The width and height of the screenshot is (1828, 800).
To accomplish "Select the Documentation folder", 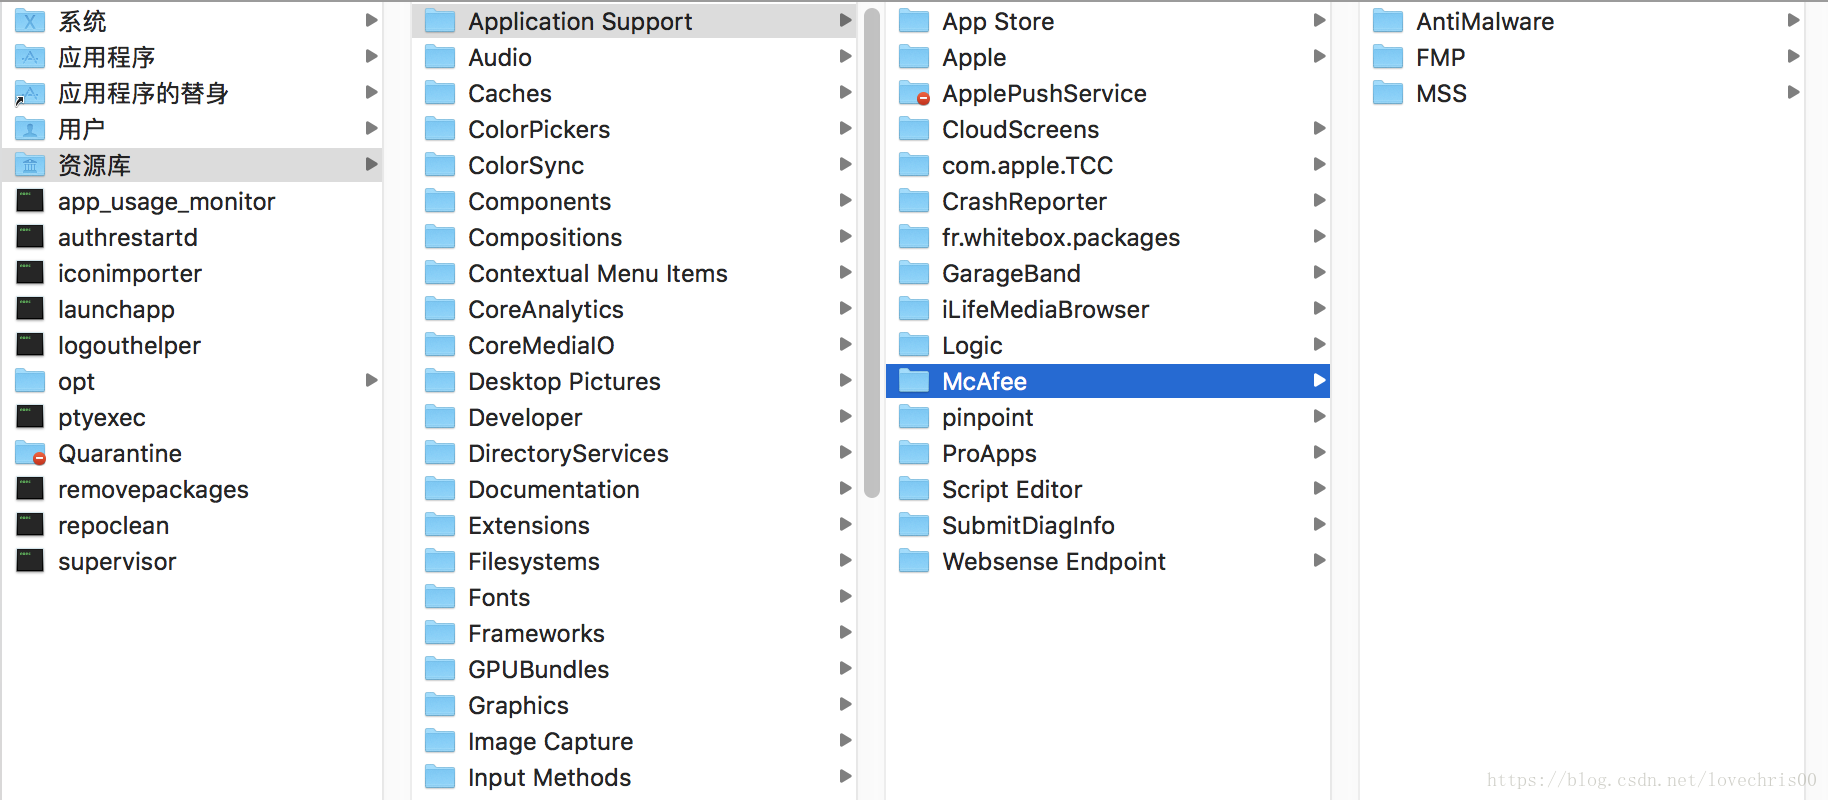I will click(x=634, y=489).
